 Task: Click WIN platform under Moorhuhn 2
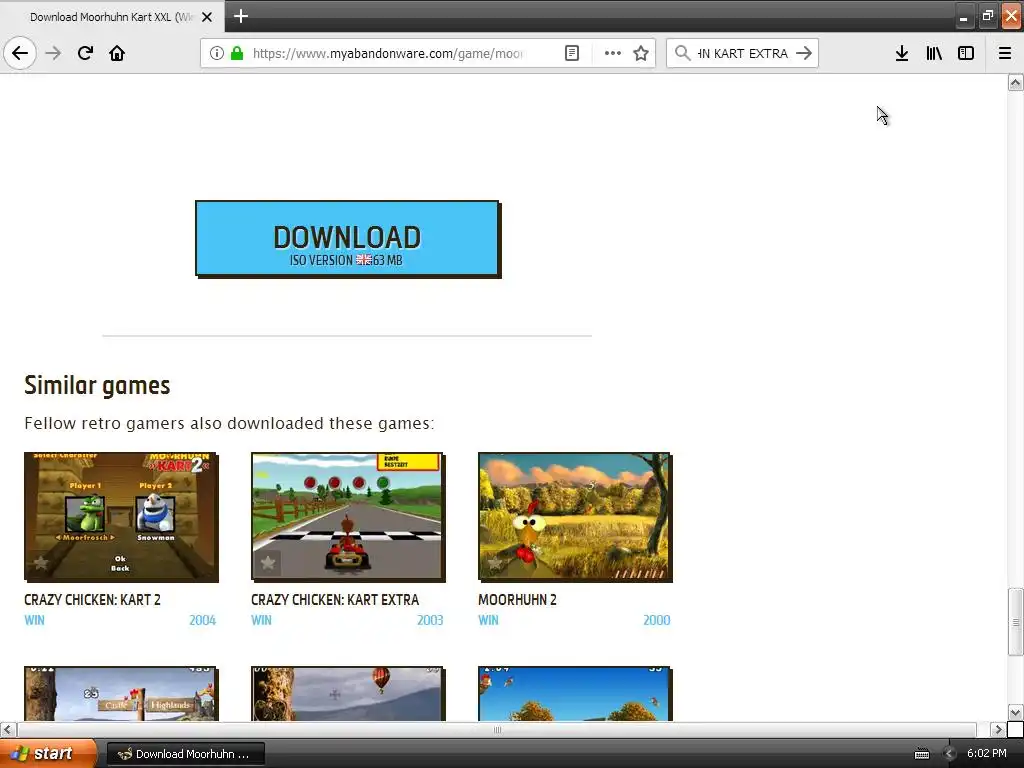coord(488,620)
